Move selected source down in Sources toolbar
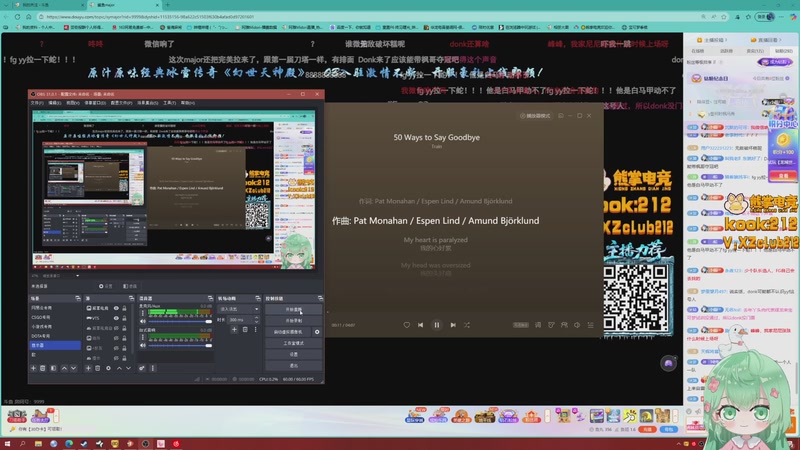Screen dimensions: 800x450 [x=129, y=368]
